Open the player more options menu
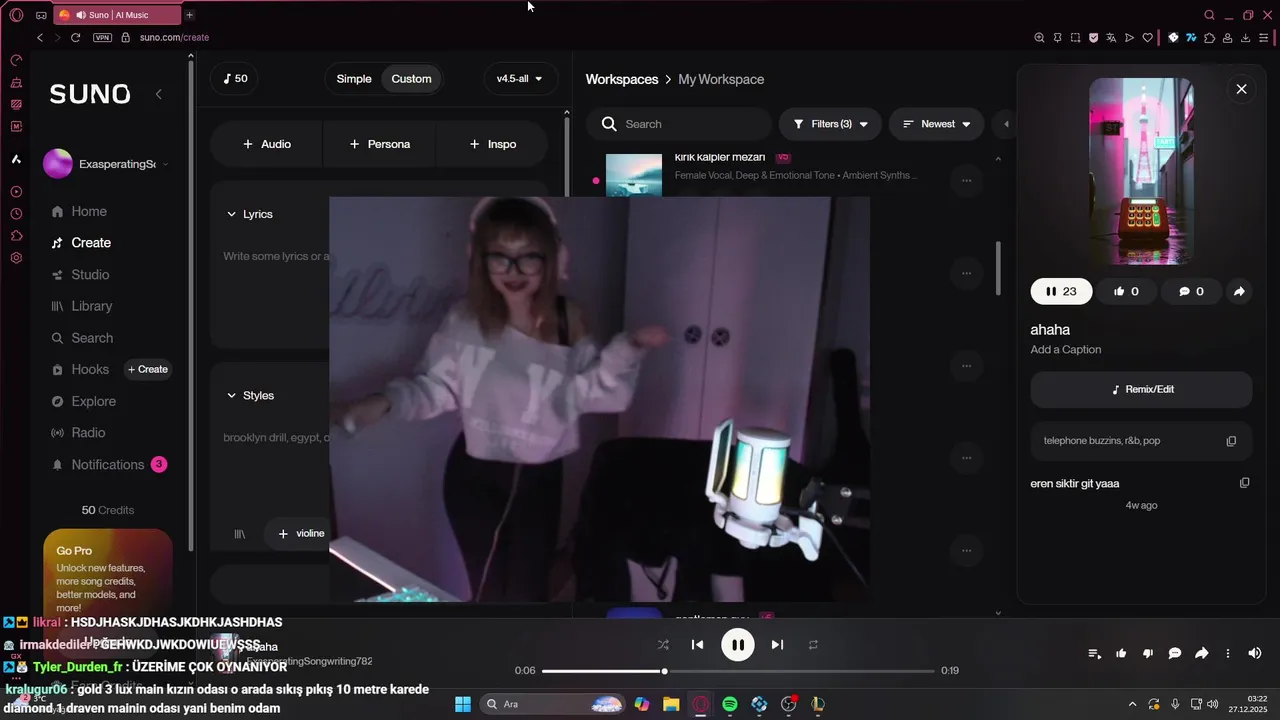This screenshot has width=1280, height=720. 1228,653
